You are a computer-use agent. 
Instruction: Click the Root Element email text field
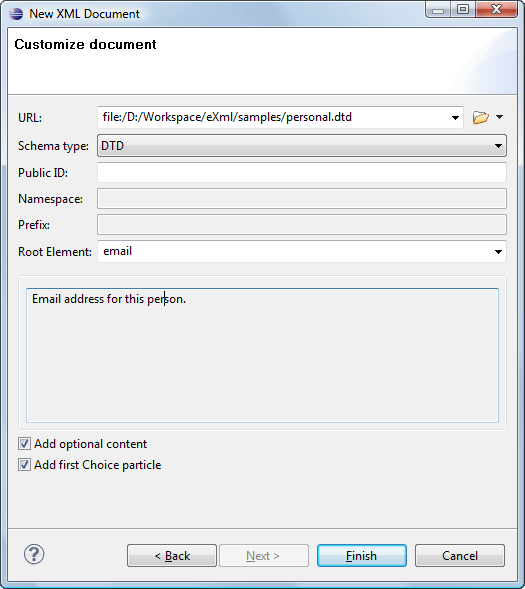point(295,251)
